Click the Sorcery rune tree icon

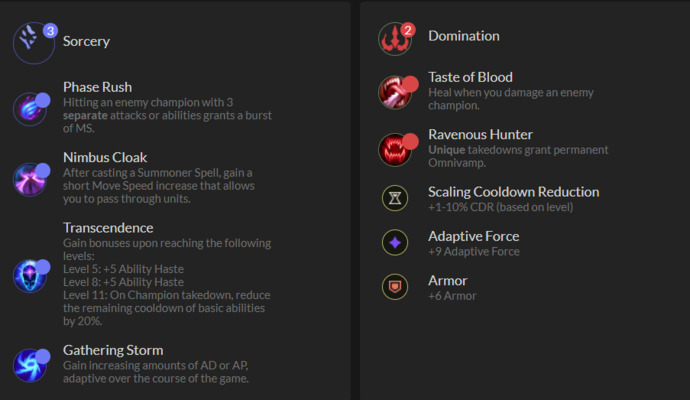(34, 43)
